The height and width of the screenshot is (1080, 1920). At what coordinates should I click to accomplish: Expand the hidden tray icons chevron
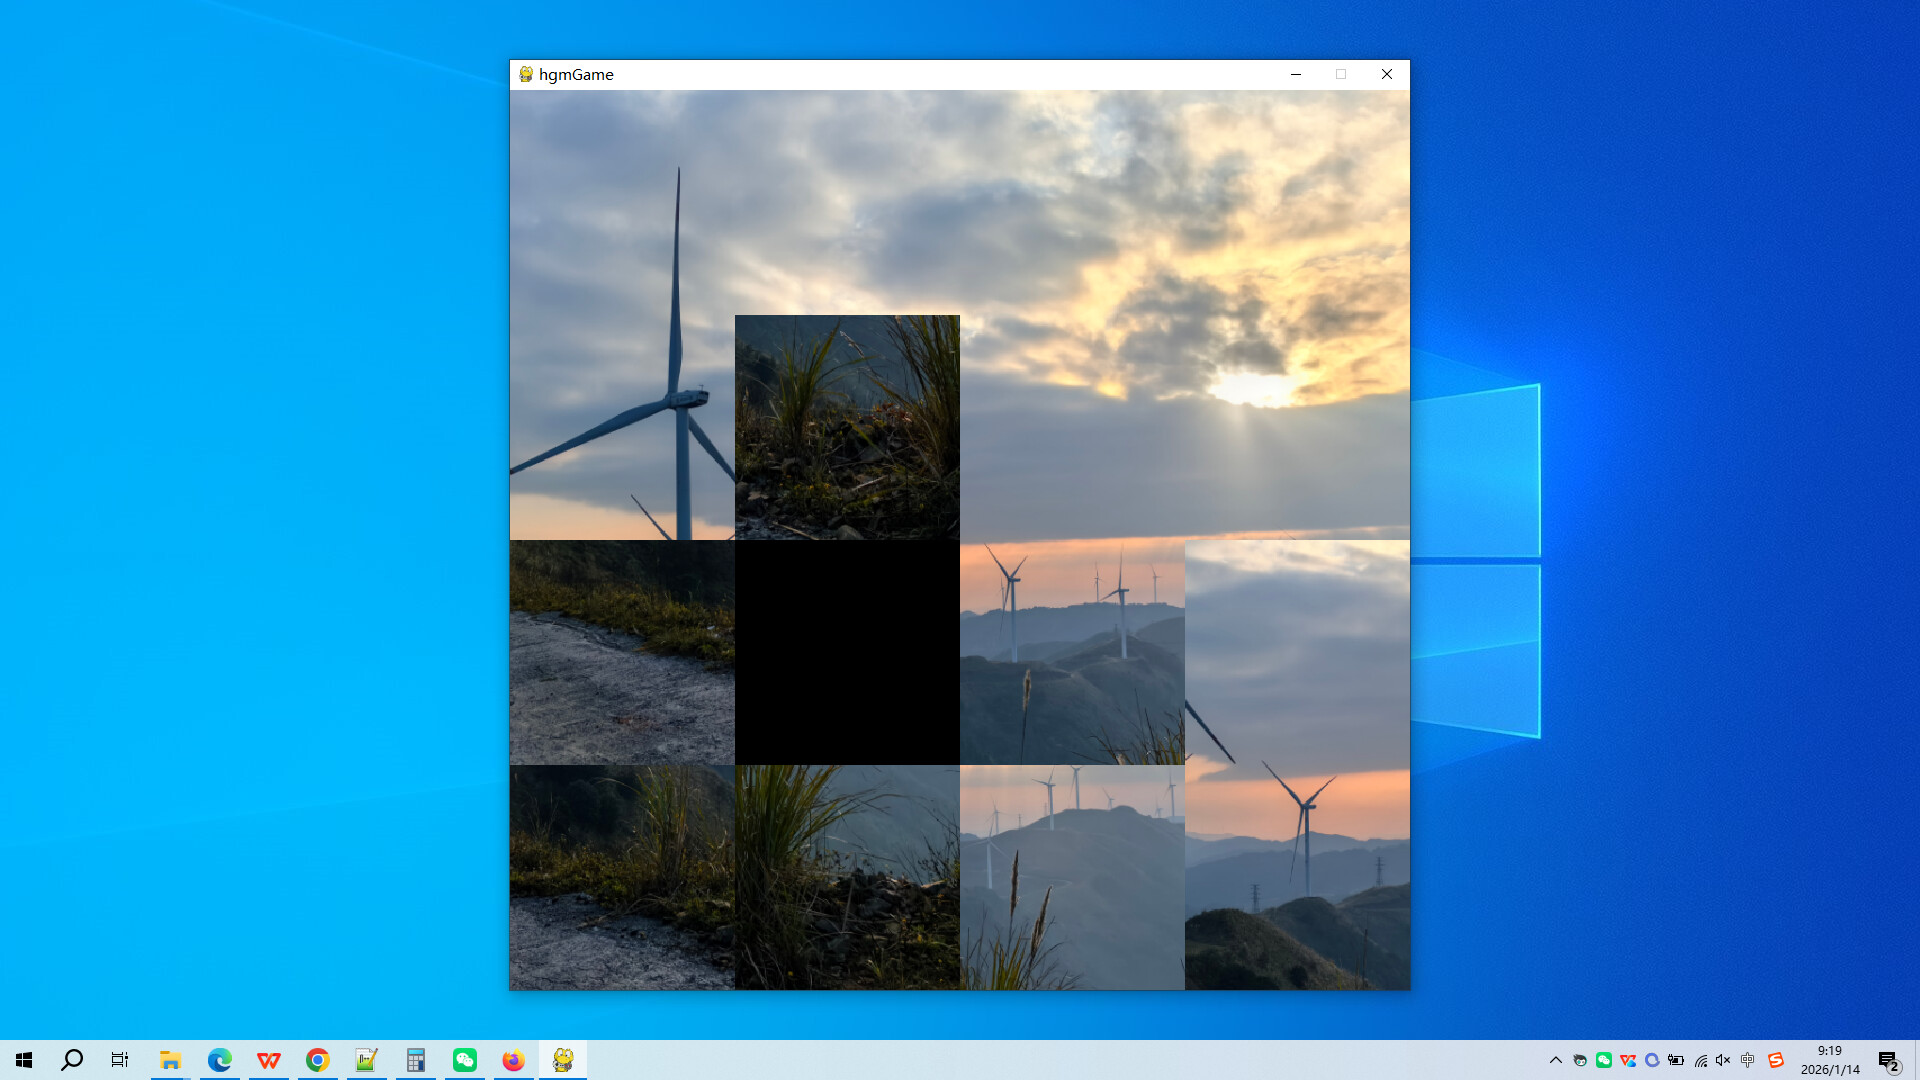[1558, 1059]
